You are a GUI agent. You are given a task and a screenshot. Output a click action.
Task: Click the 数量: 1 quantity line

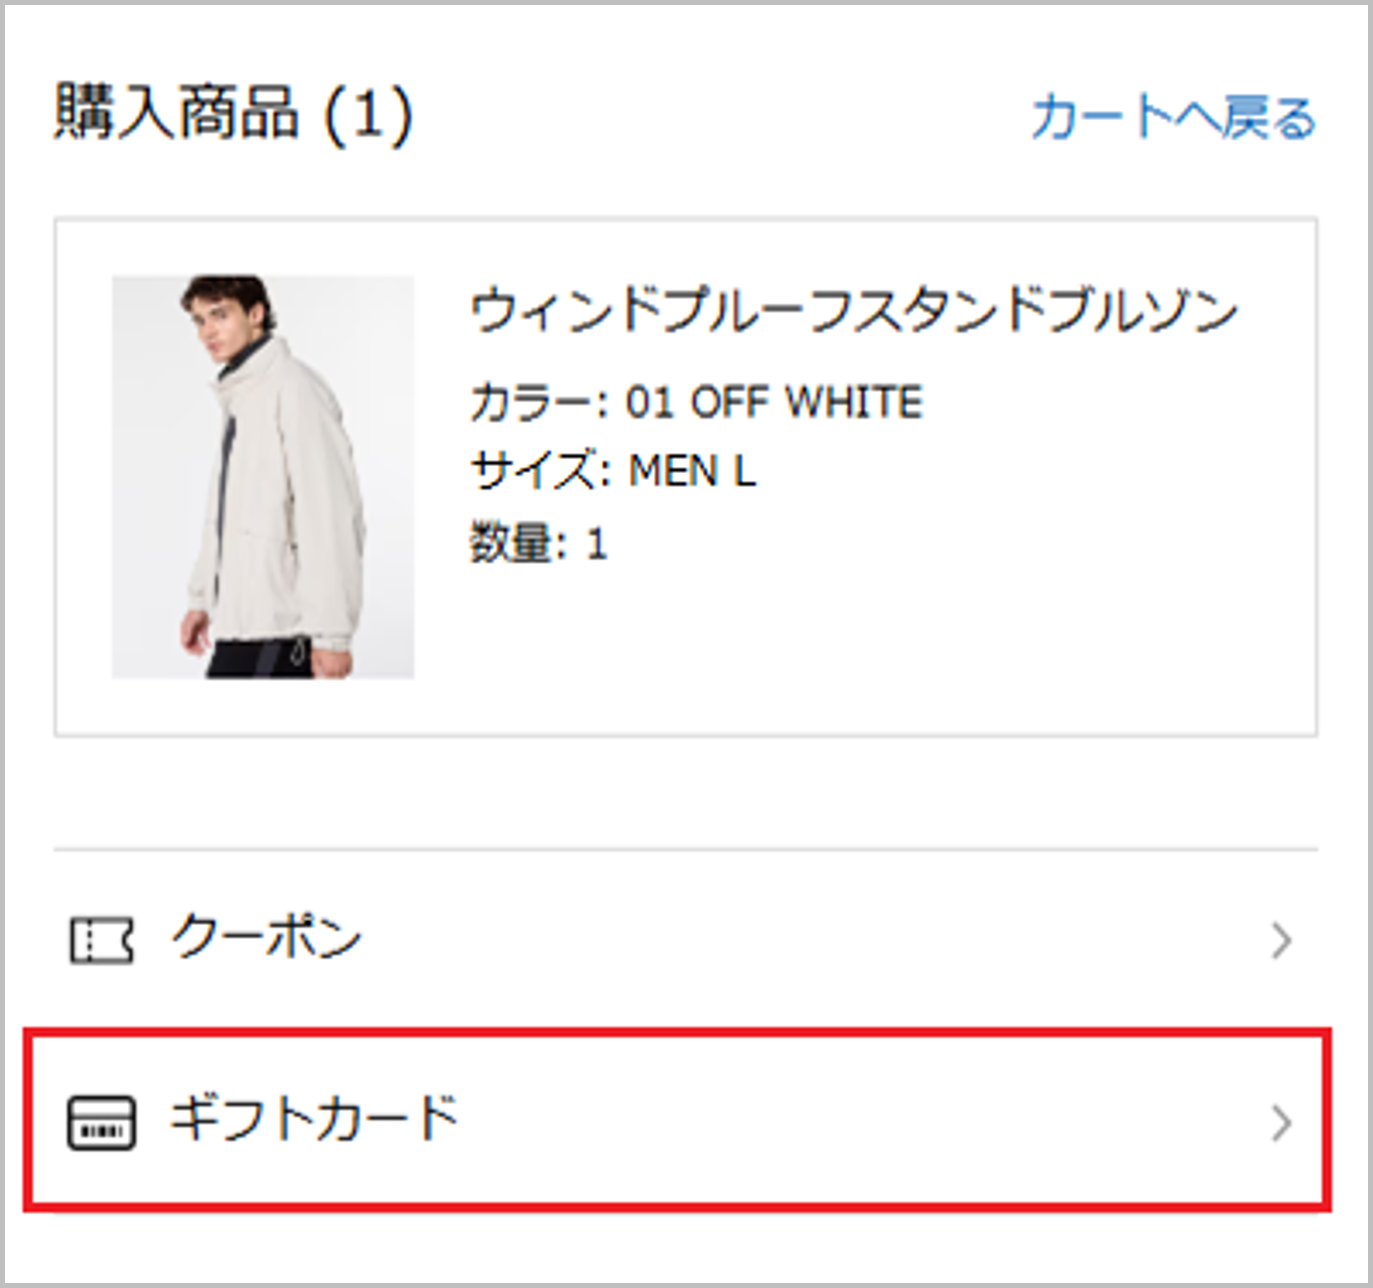point(539,544)
